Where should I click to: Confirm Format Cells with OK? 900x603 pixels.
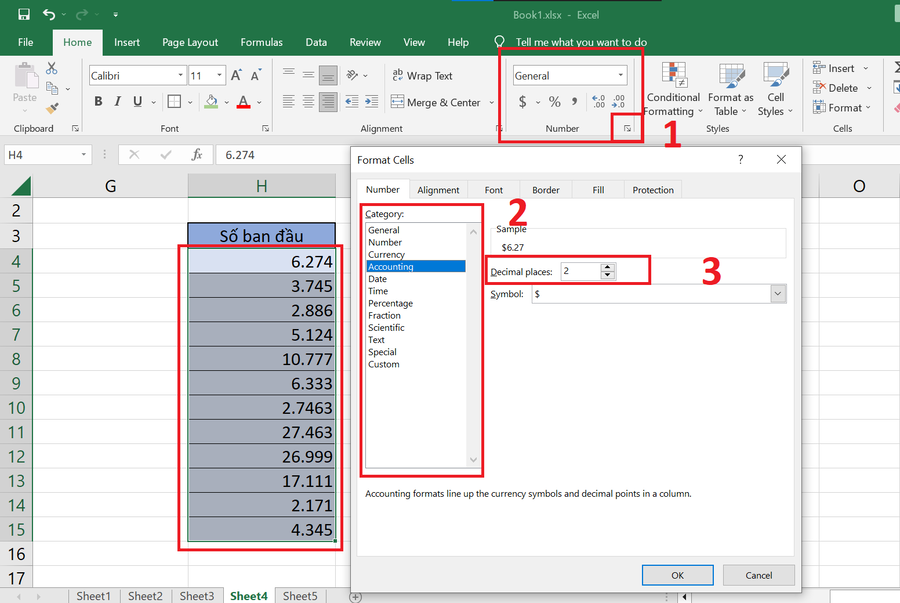point(677,575)
